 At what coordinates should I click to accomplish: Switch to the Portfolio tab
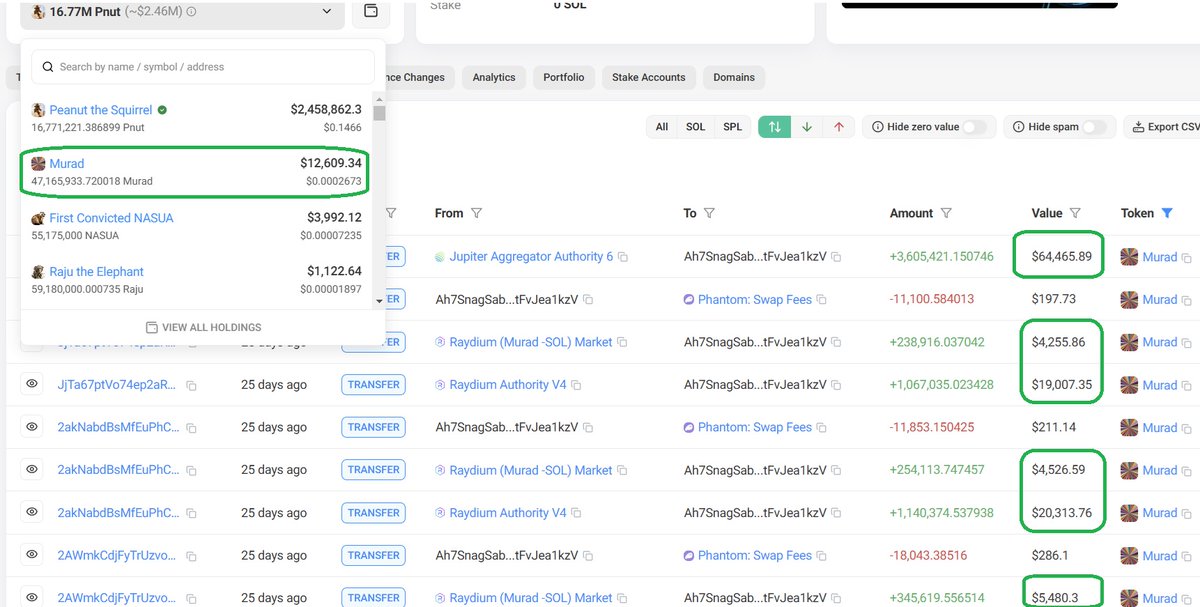click(x=564, y=77)
